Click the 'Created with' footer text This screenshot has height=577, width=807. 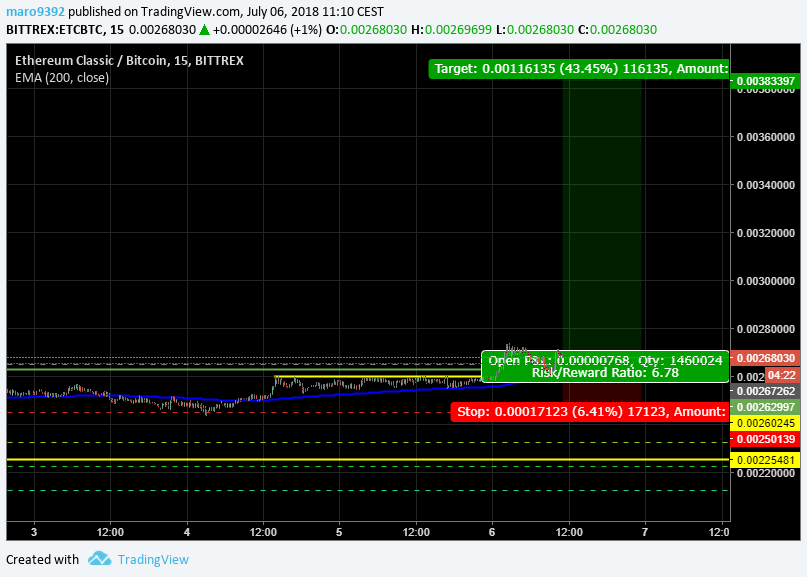(43, 559)
